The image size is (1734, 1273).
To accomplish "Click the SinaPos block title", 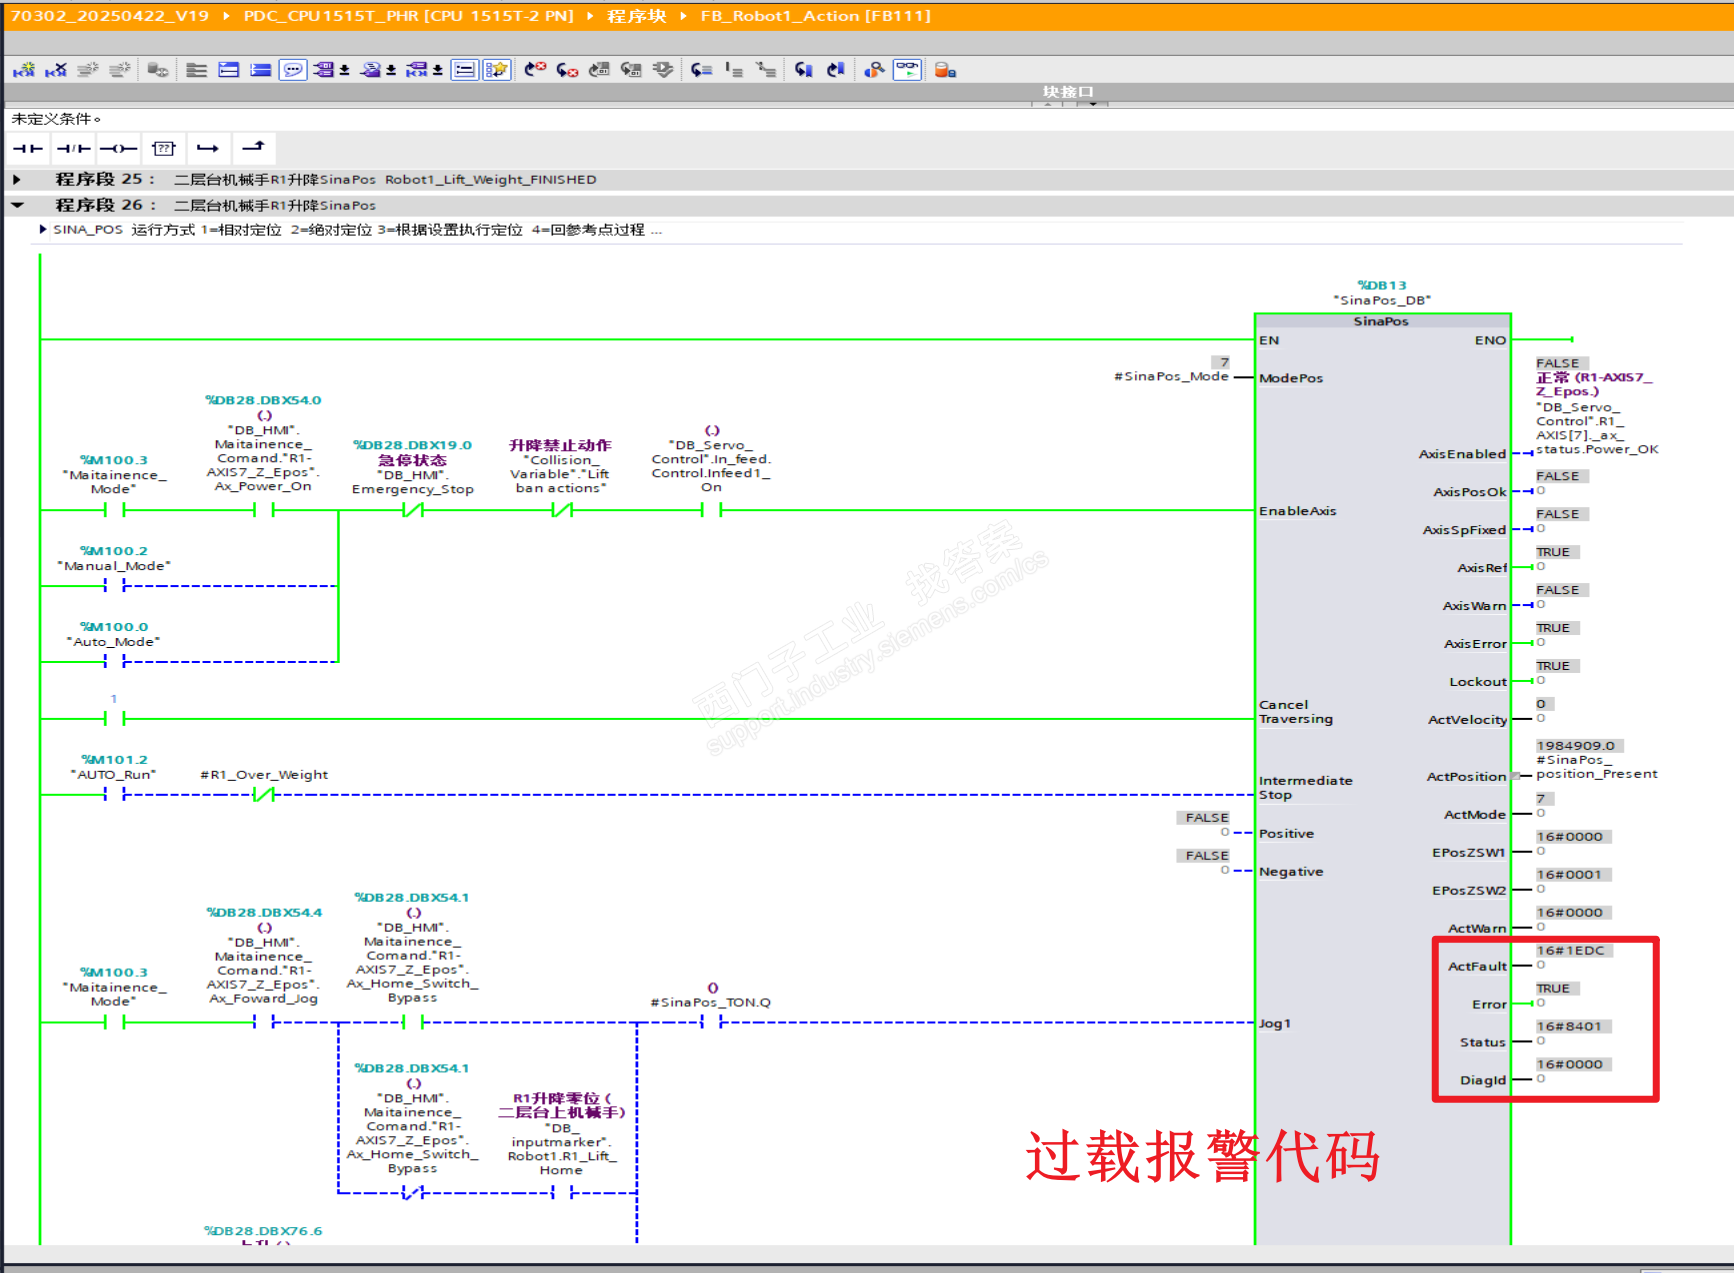I will 1381,321.
